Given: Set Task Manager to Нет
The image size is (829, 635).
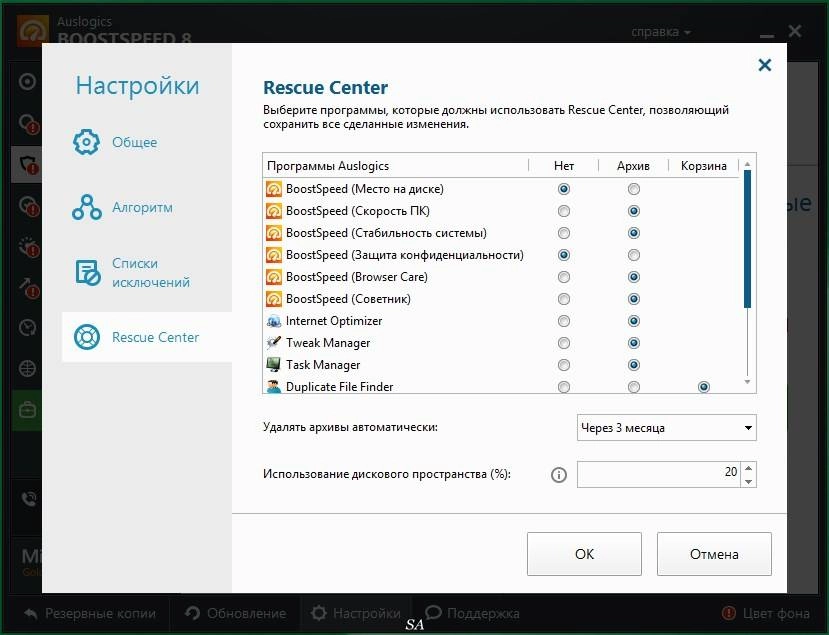Looking at the screenshot, I should [x=564, y=365].
